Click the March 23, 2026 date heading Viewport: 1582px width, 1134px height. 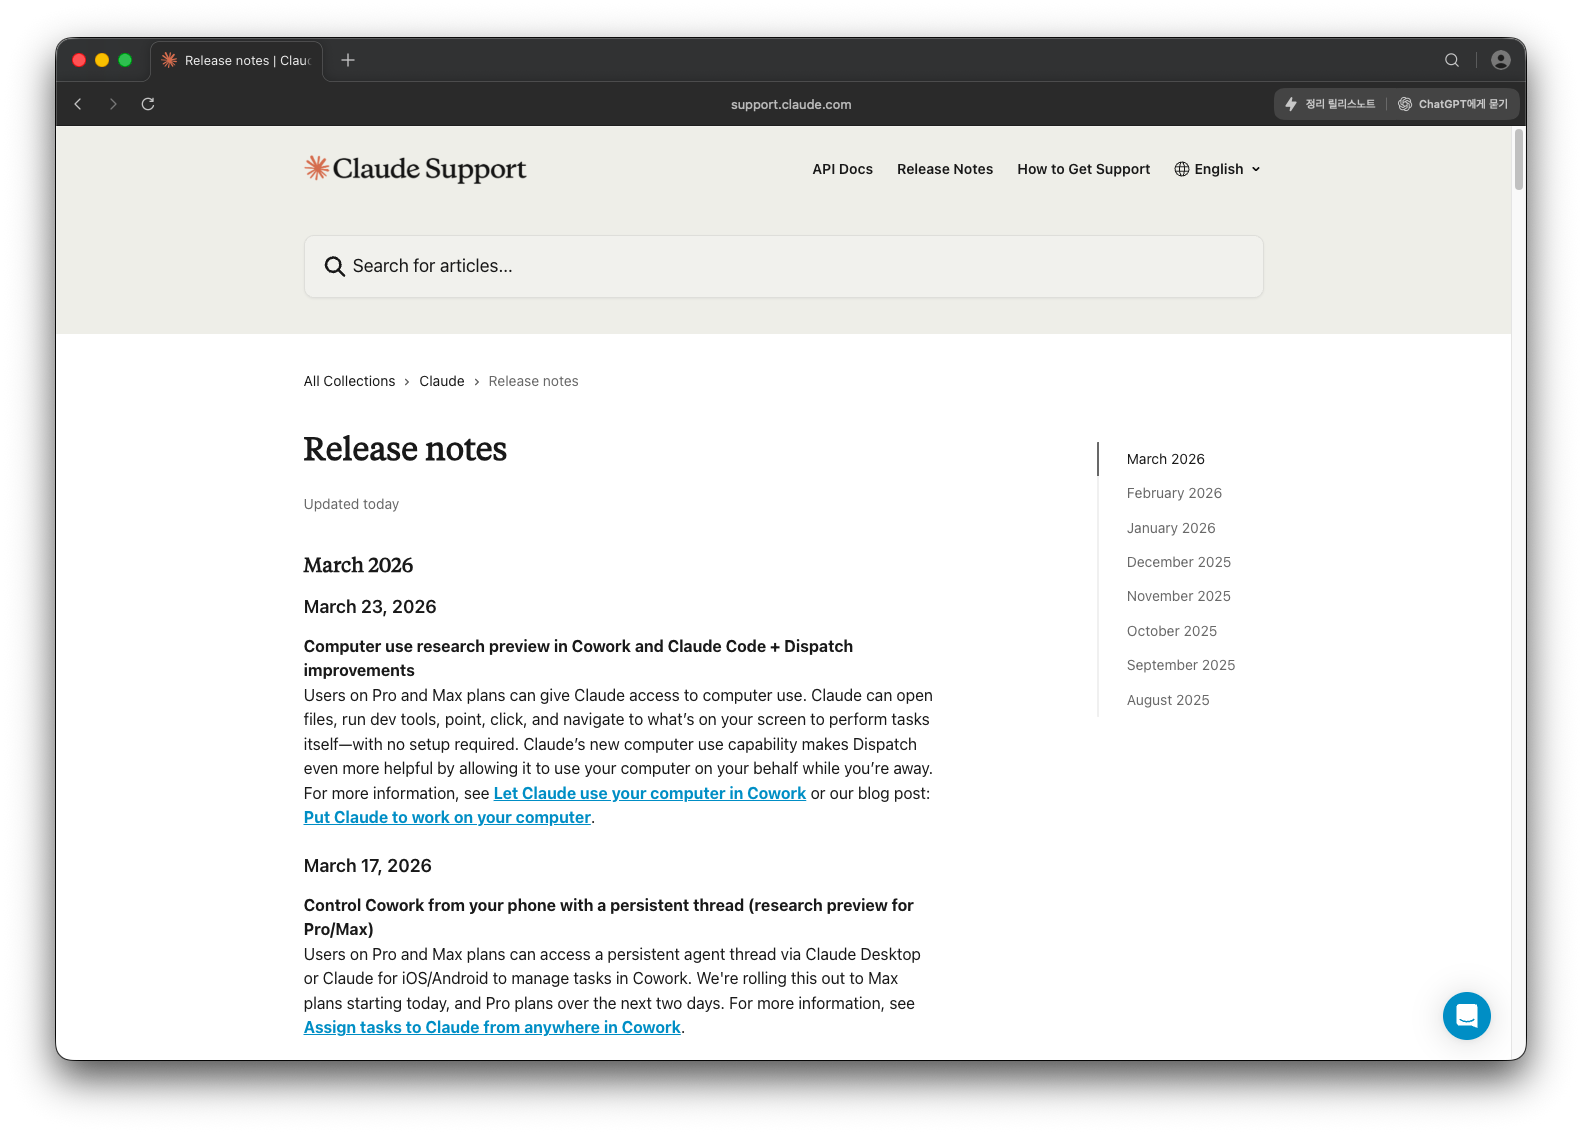pos(370,607)
